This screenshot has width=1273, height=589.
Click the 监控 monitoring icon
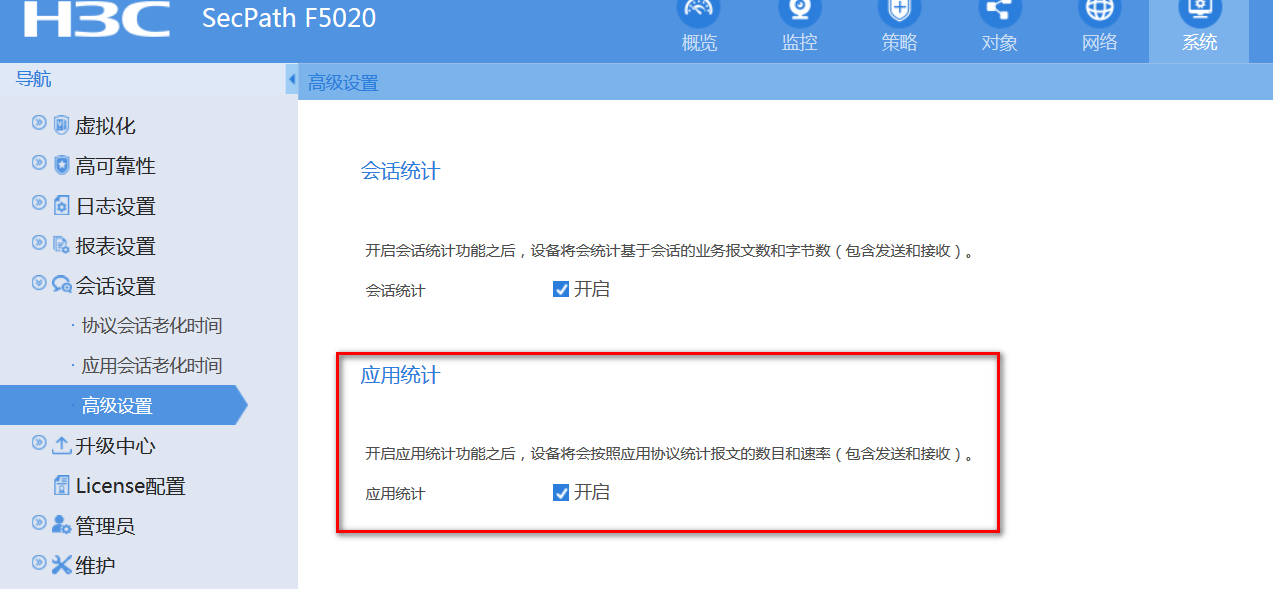[x=799, y=12]
